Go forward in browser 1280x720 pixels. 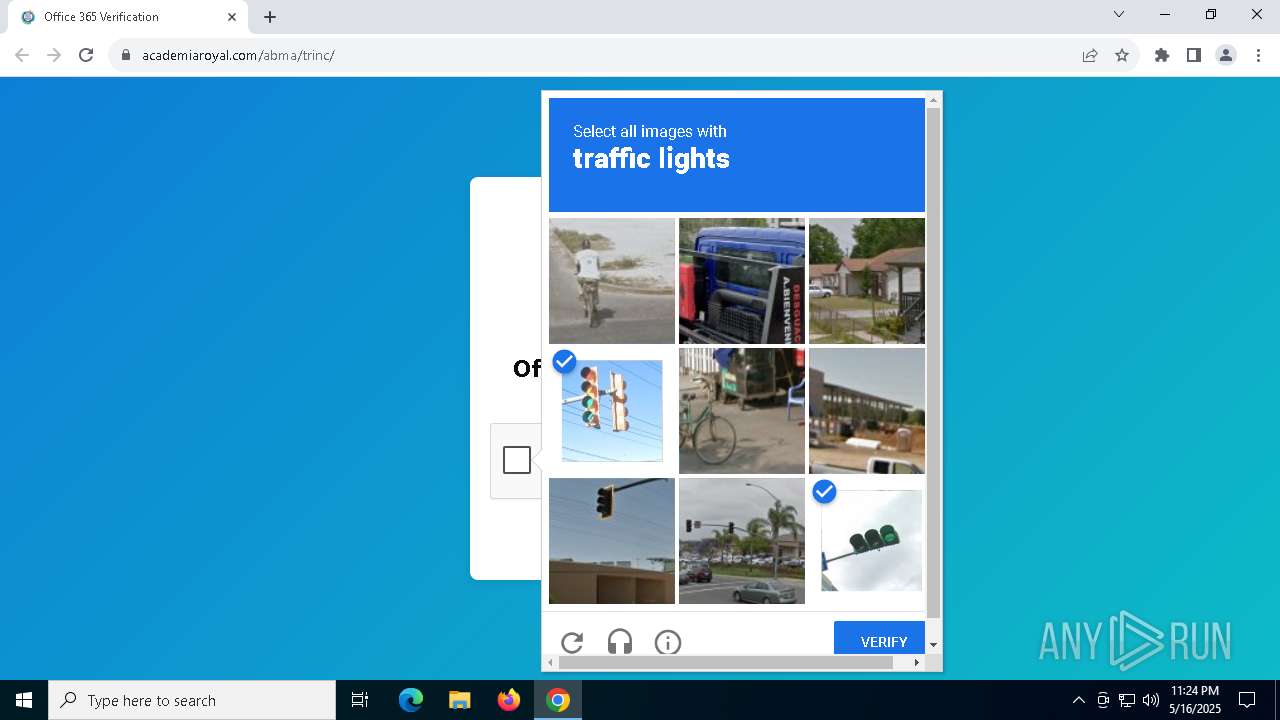pos(54,55)
